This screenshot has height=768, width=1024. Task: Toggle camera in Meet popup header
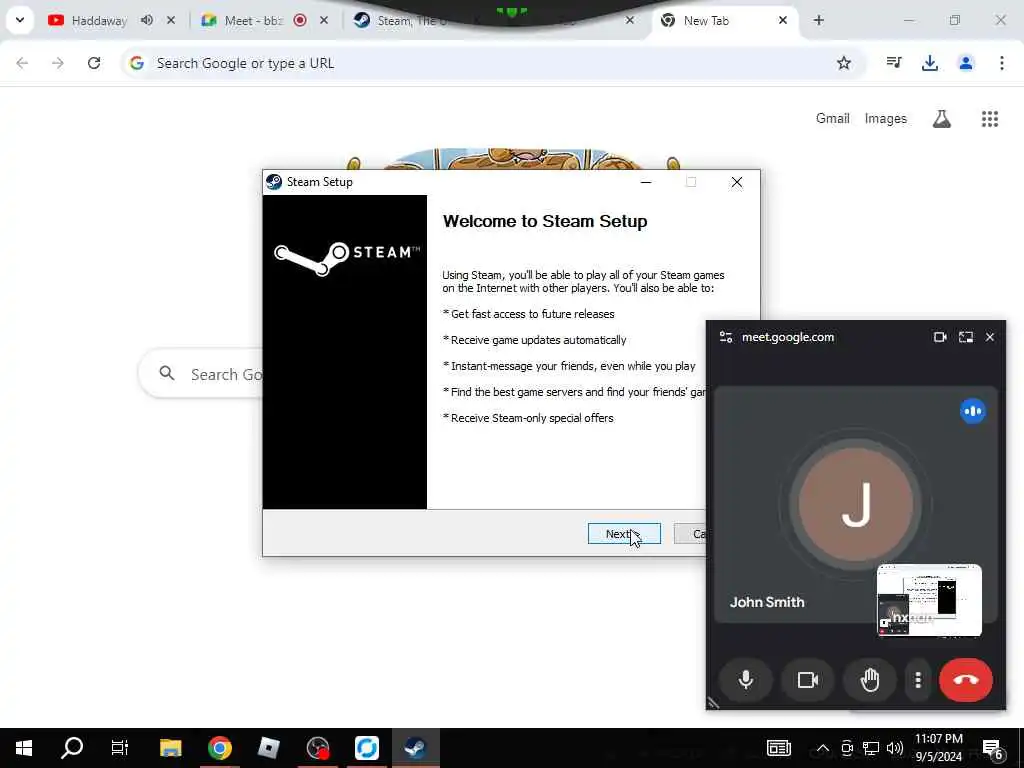(x=940, y=337)
